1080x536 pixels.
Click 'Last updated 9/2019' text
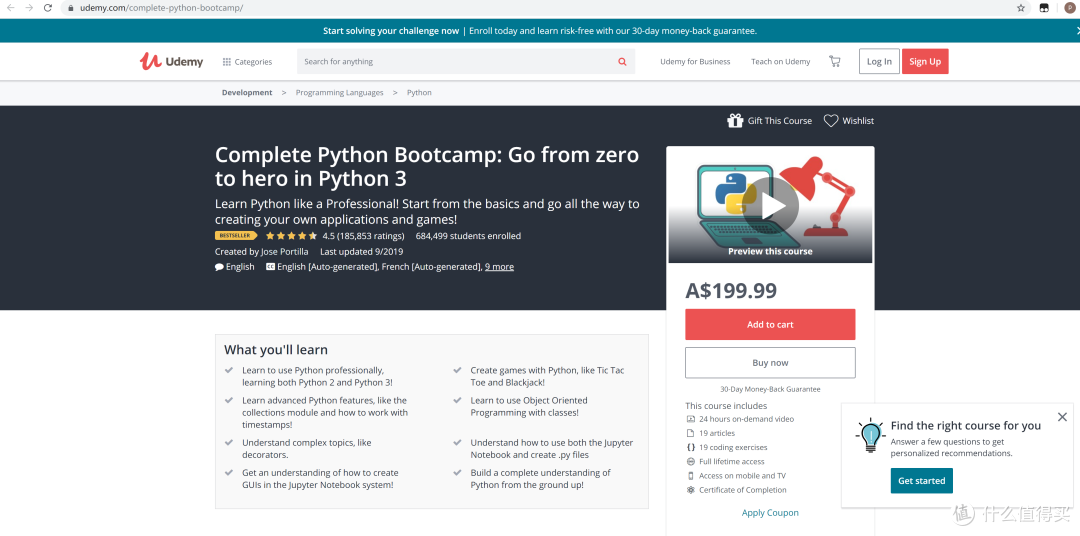[362, 251]
